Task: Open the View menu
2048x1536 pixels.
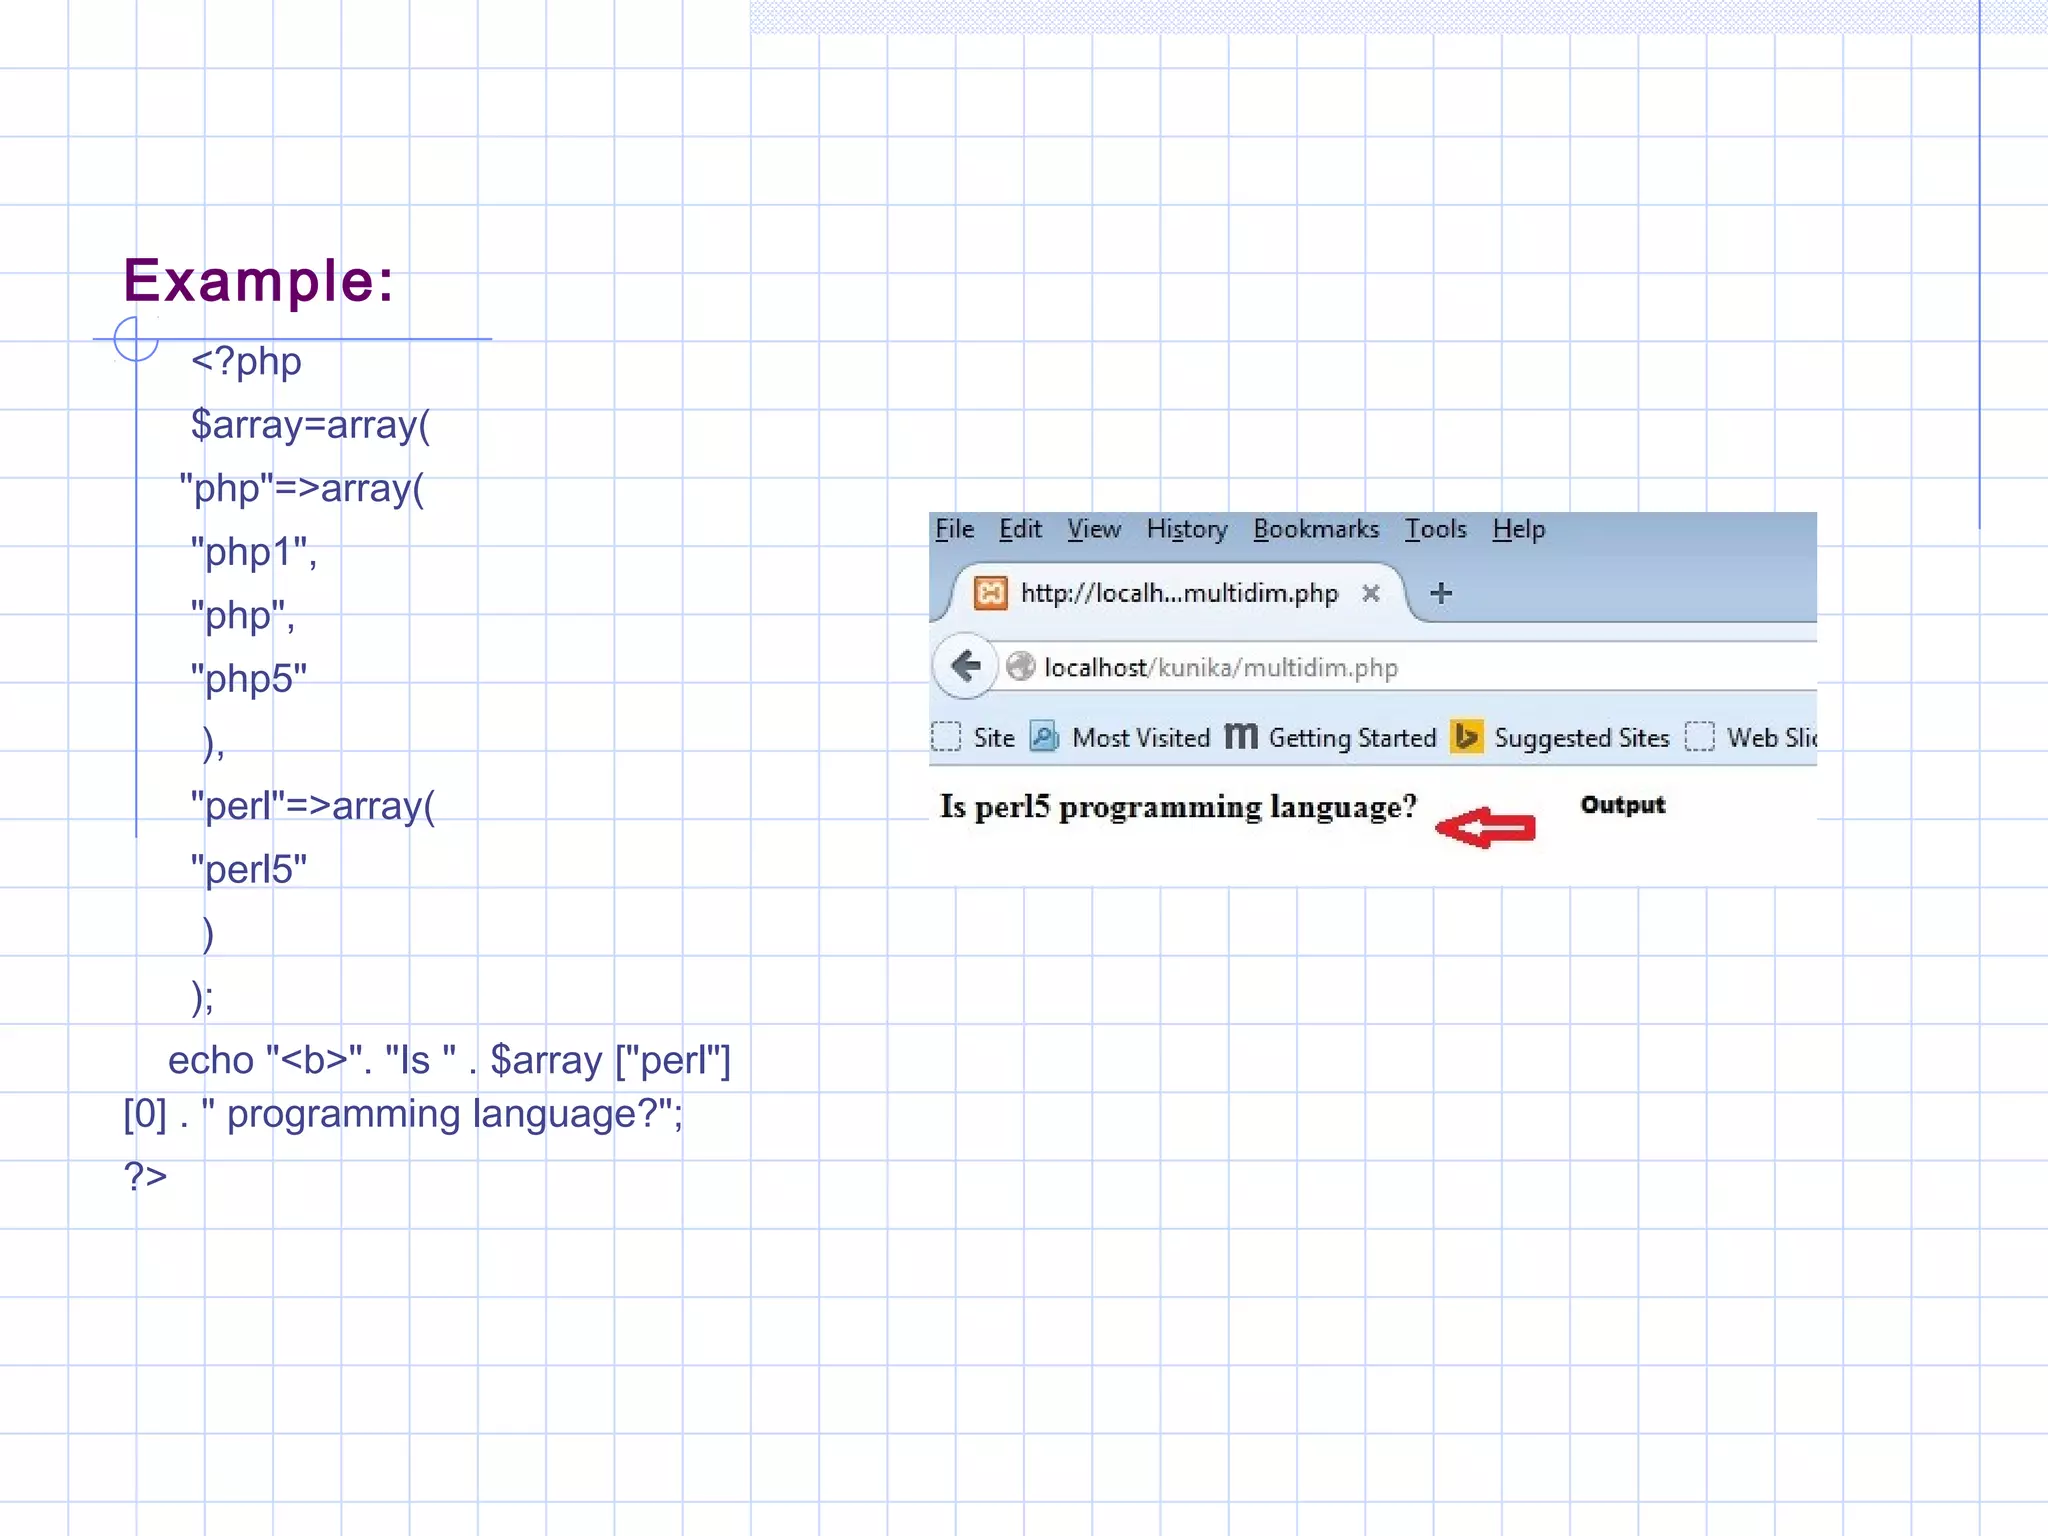Action: (1093, 529)
